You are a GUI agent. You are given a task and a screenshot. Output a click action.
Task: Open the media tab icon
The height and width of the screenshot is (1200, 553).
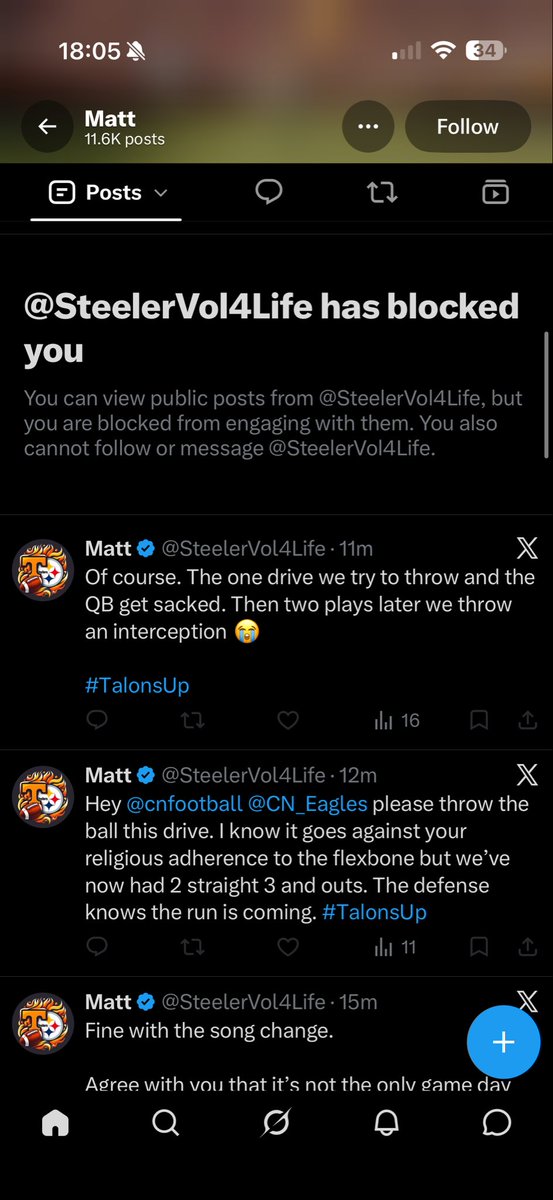pyautogui.click(x=495, y=192)
